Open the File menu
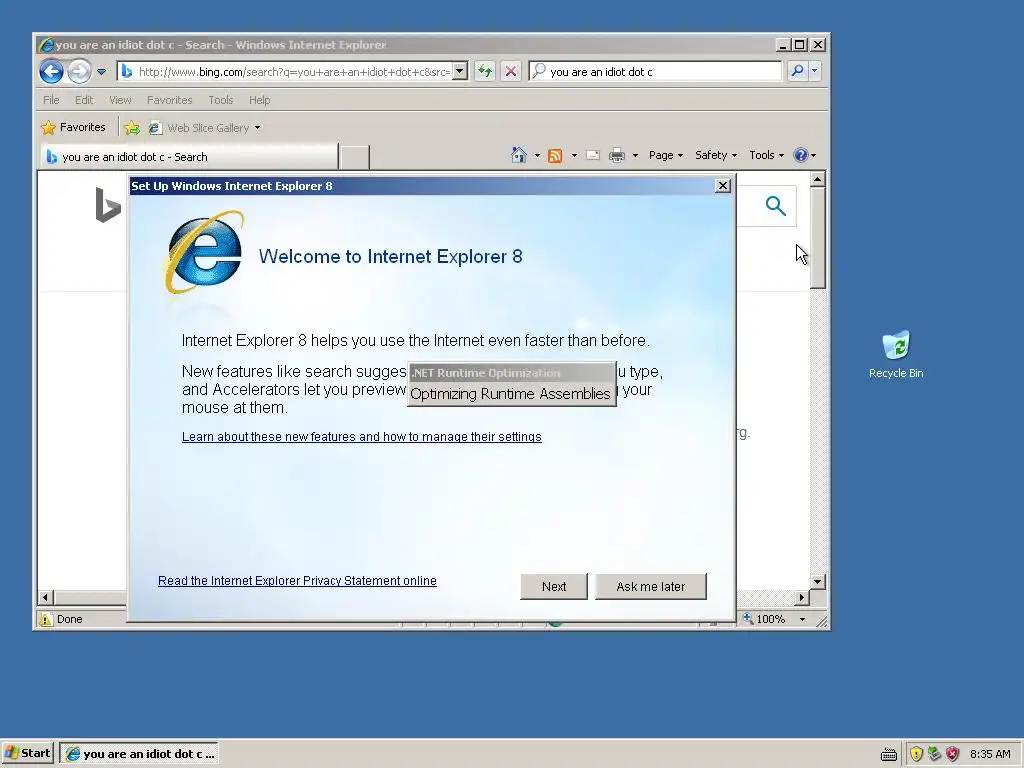 point(51,100)
